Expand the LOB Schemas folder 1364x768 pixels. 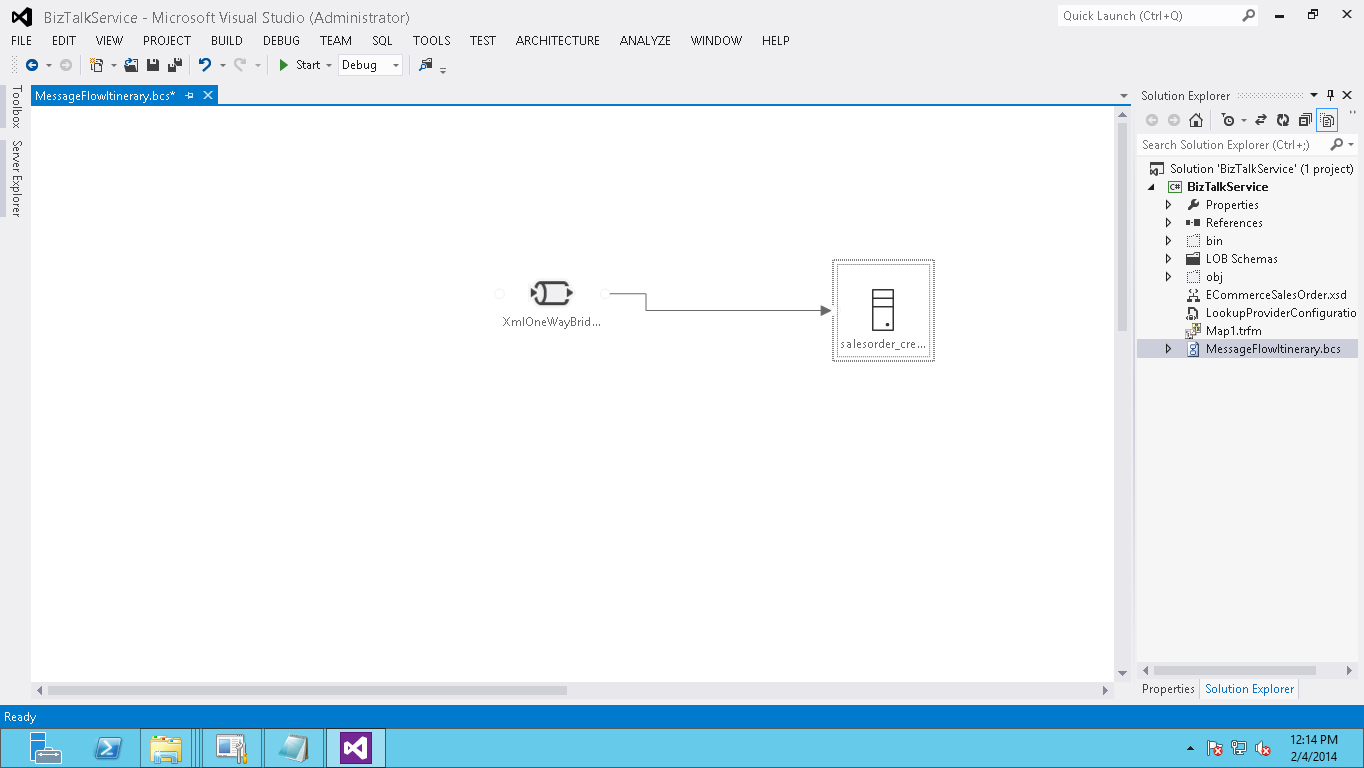(x=1168, y=259)
